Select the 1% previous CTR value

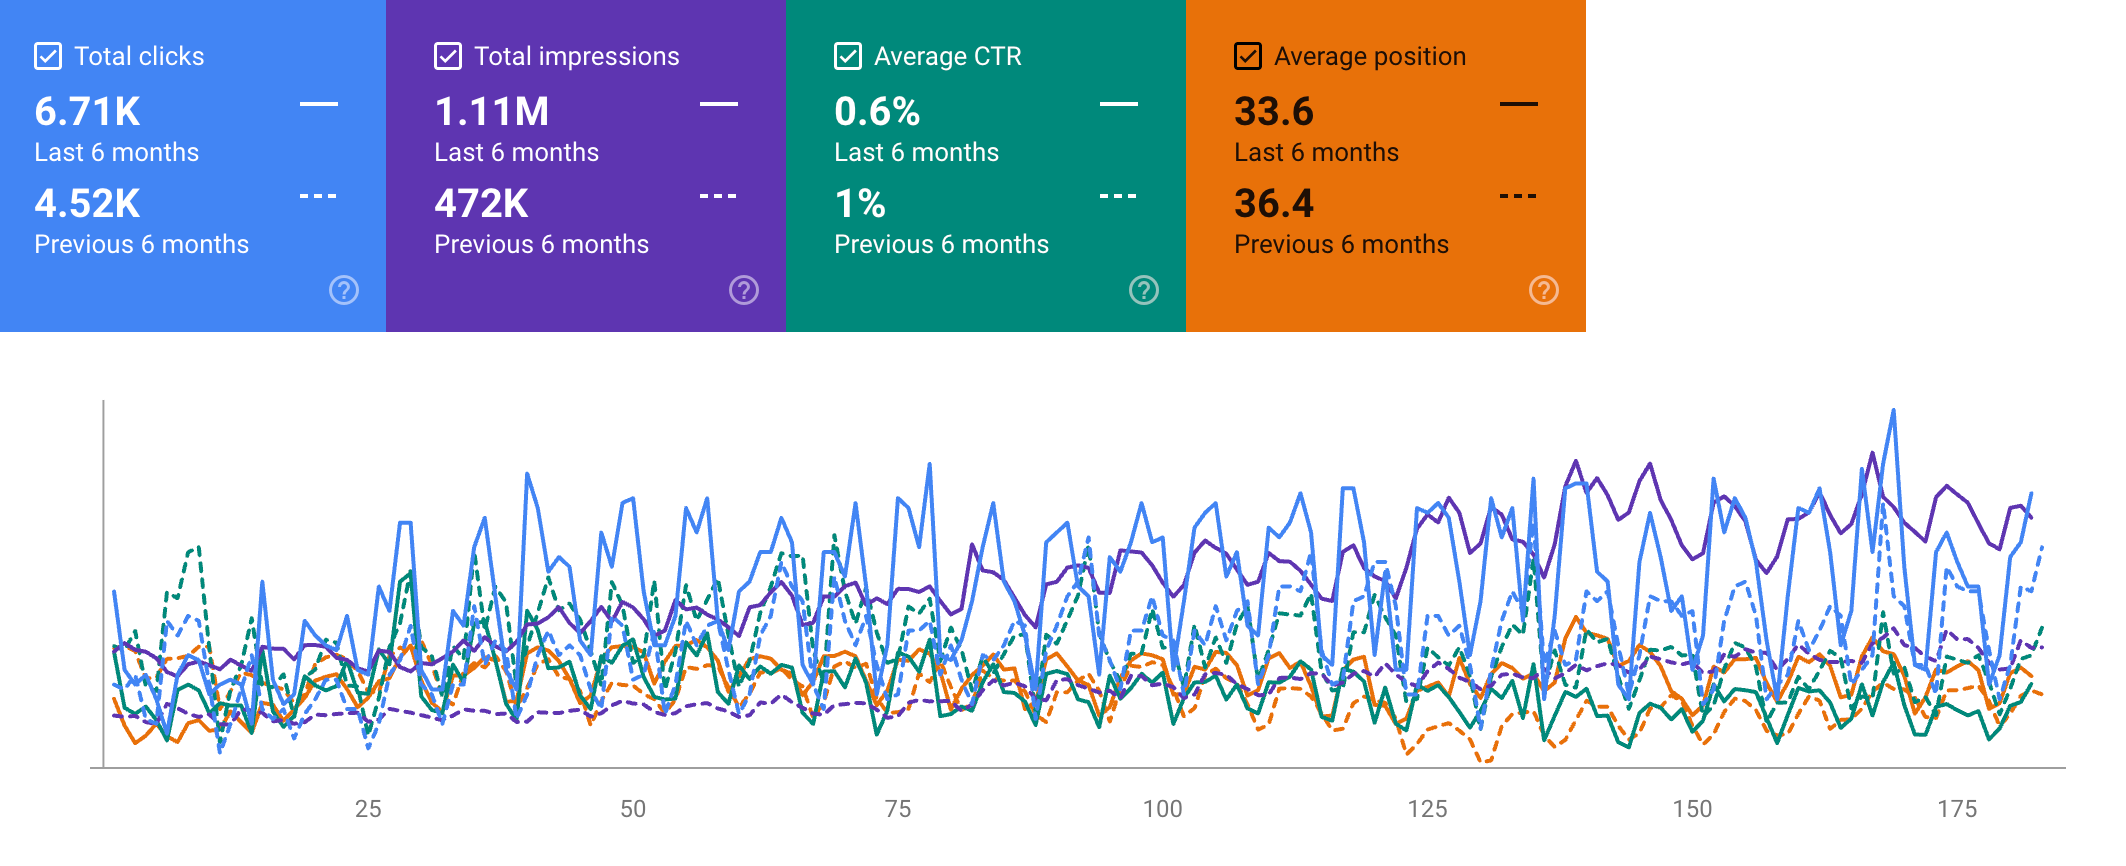860,203
